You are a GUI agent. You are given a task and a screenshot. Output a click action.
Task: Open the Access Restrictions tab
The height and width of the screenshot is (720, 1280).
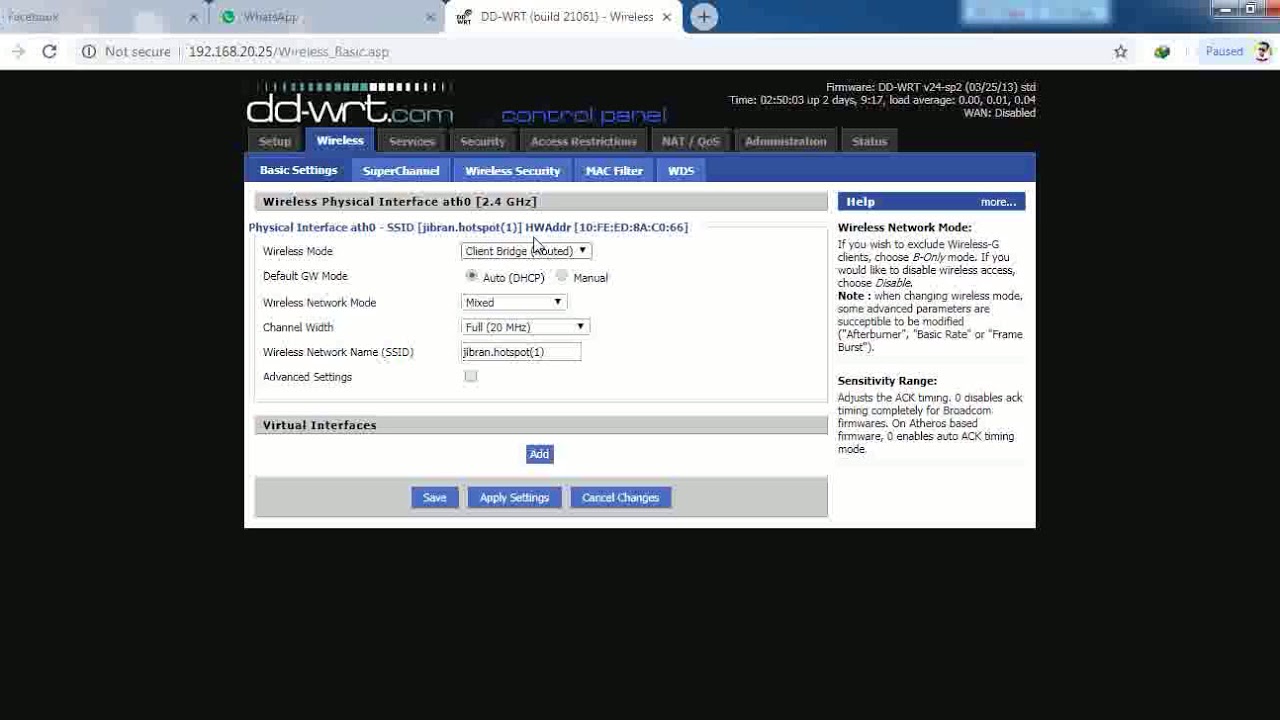click(x=584, y=141)
